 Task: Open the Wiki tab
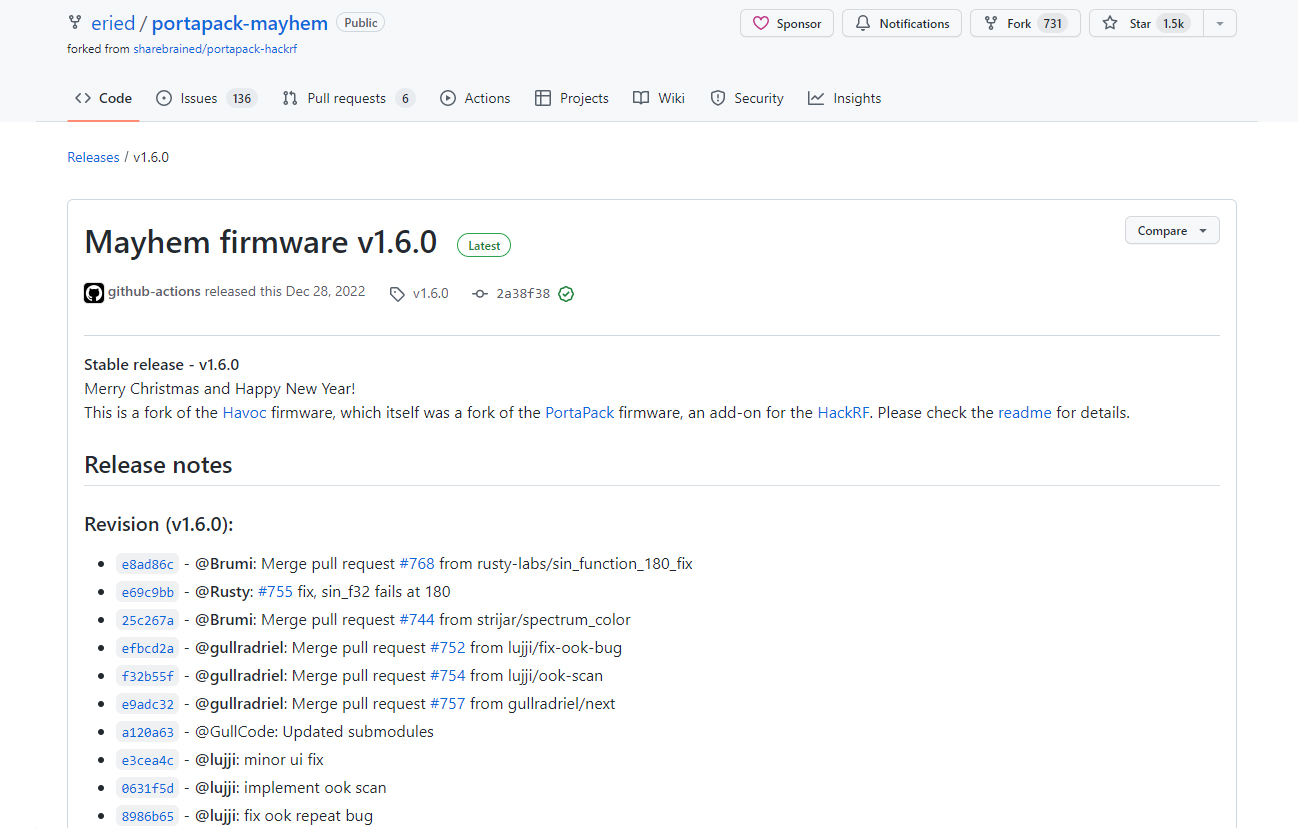coord(659,98)
